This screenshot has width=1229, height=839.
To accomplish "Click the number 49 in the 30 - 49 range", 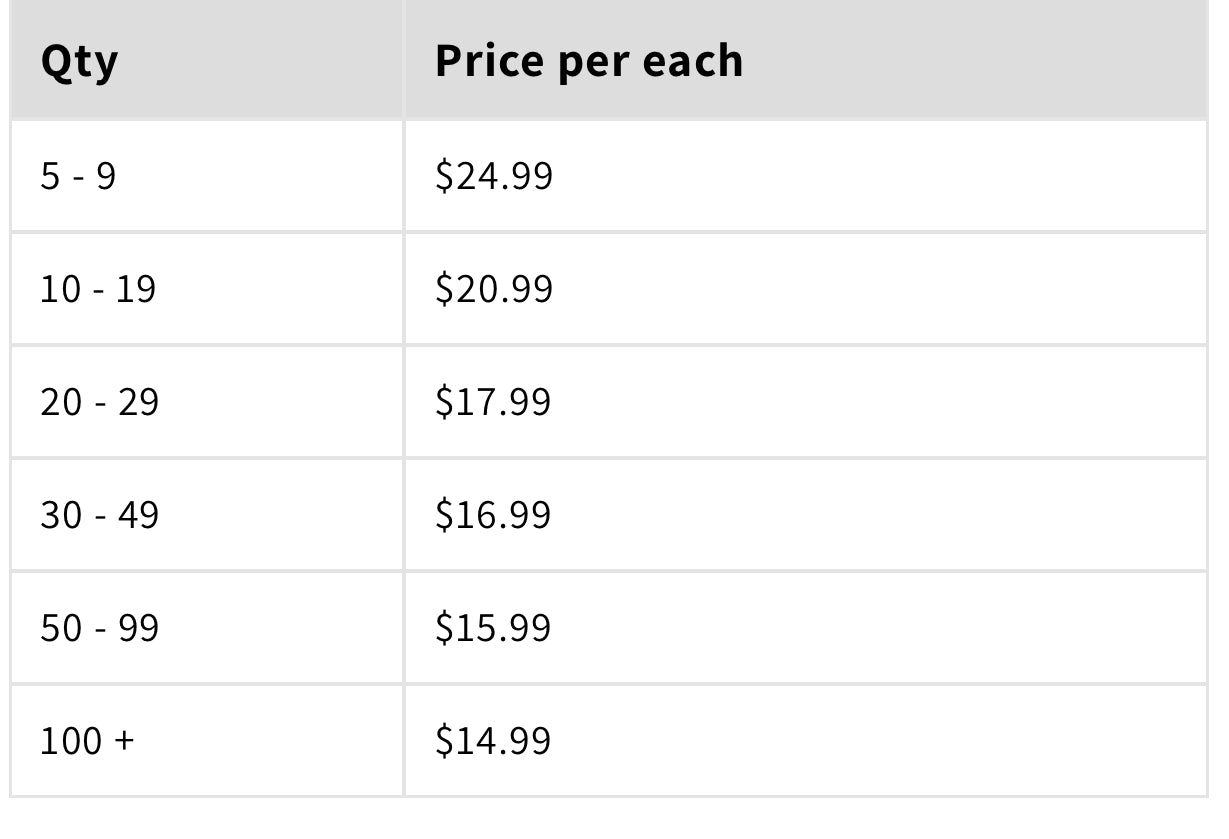I will pos(140,516).
